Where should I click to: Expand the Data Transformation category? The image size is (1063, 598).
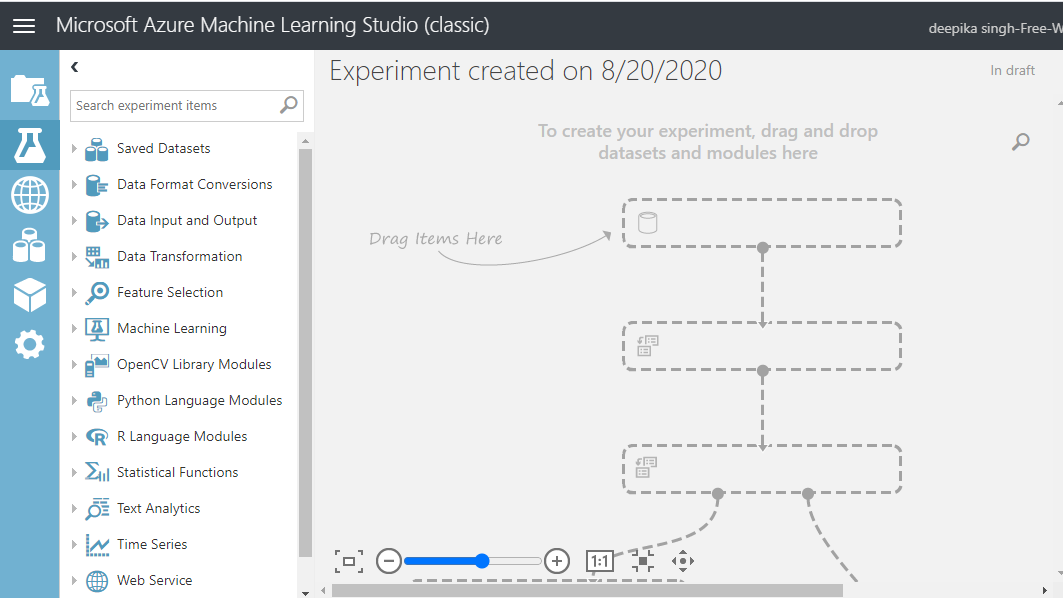[74, 256]
